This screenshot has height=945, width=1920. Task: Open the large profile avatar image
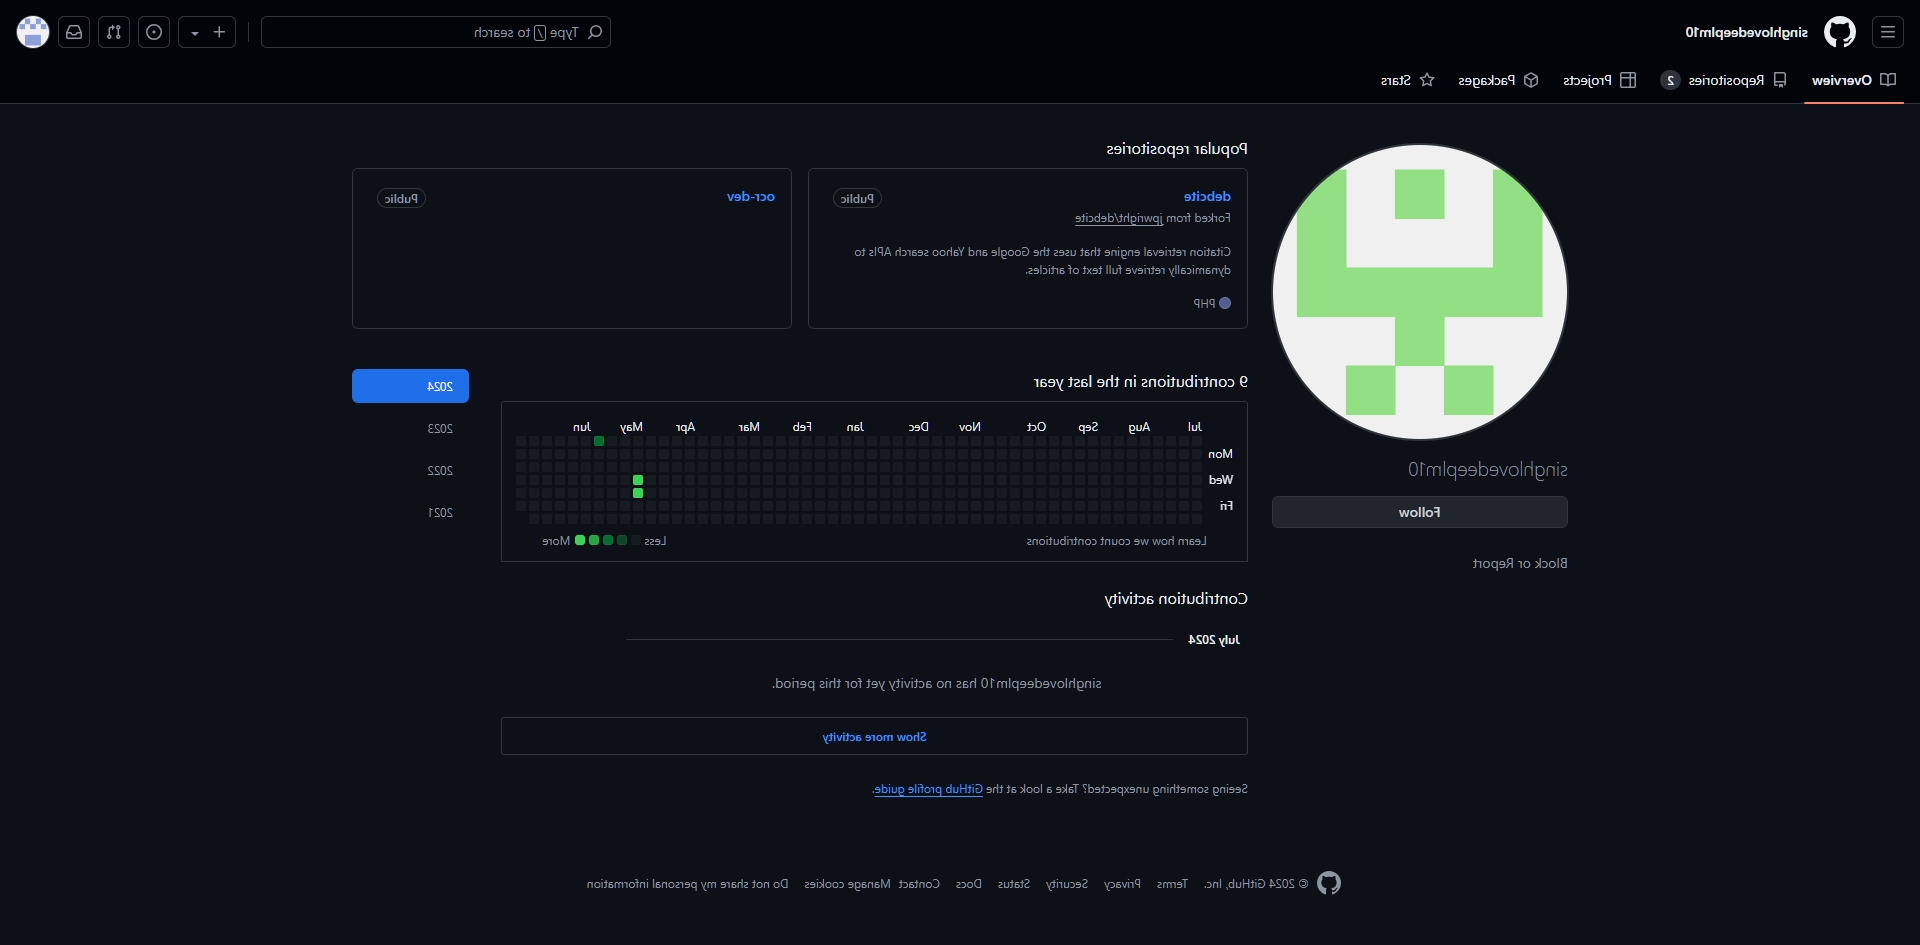(x=1419, y=292)
